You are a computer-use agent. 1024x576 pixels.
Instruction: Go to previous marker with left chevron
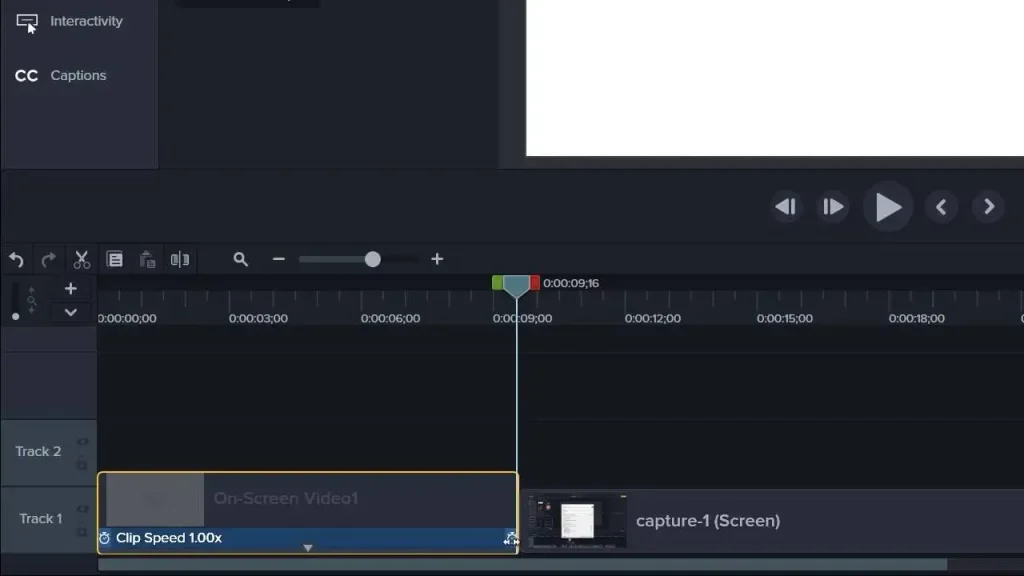click(941, 207)
